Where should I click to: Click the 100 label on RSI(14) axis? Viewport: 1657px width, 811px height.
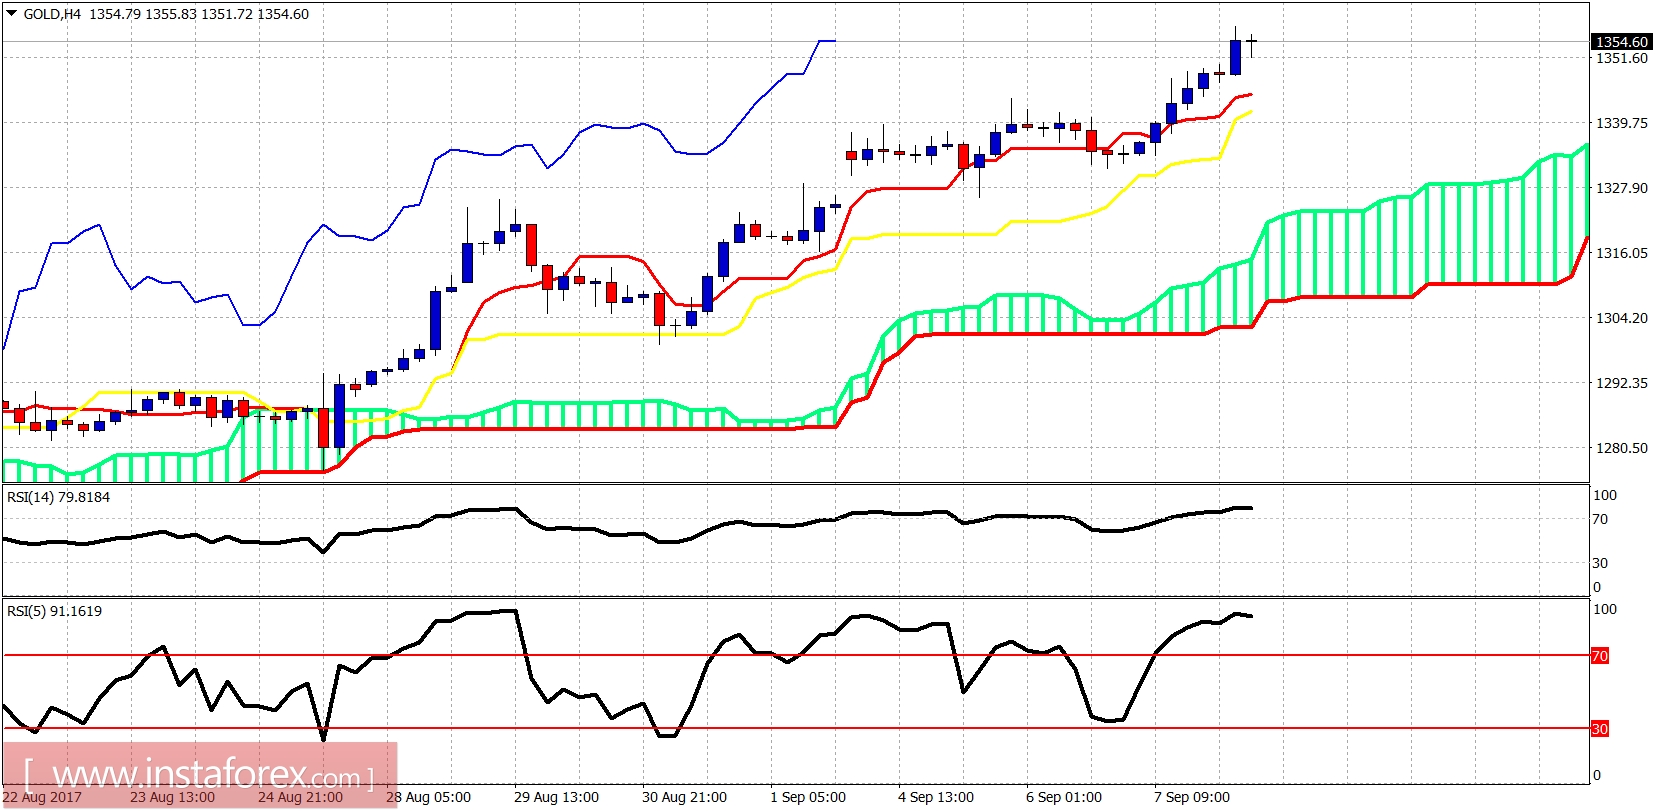1604,495
